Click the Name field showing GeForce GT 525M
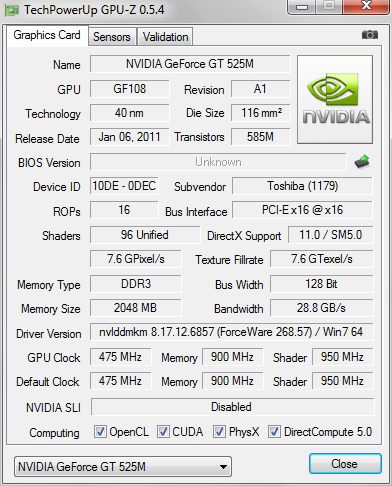 (x=190, y=64)
